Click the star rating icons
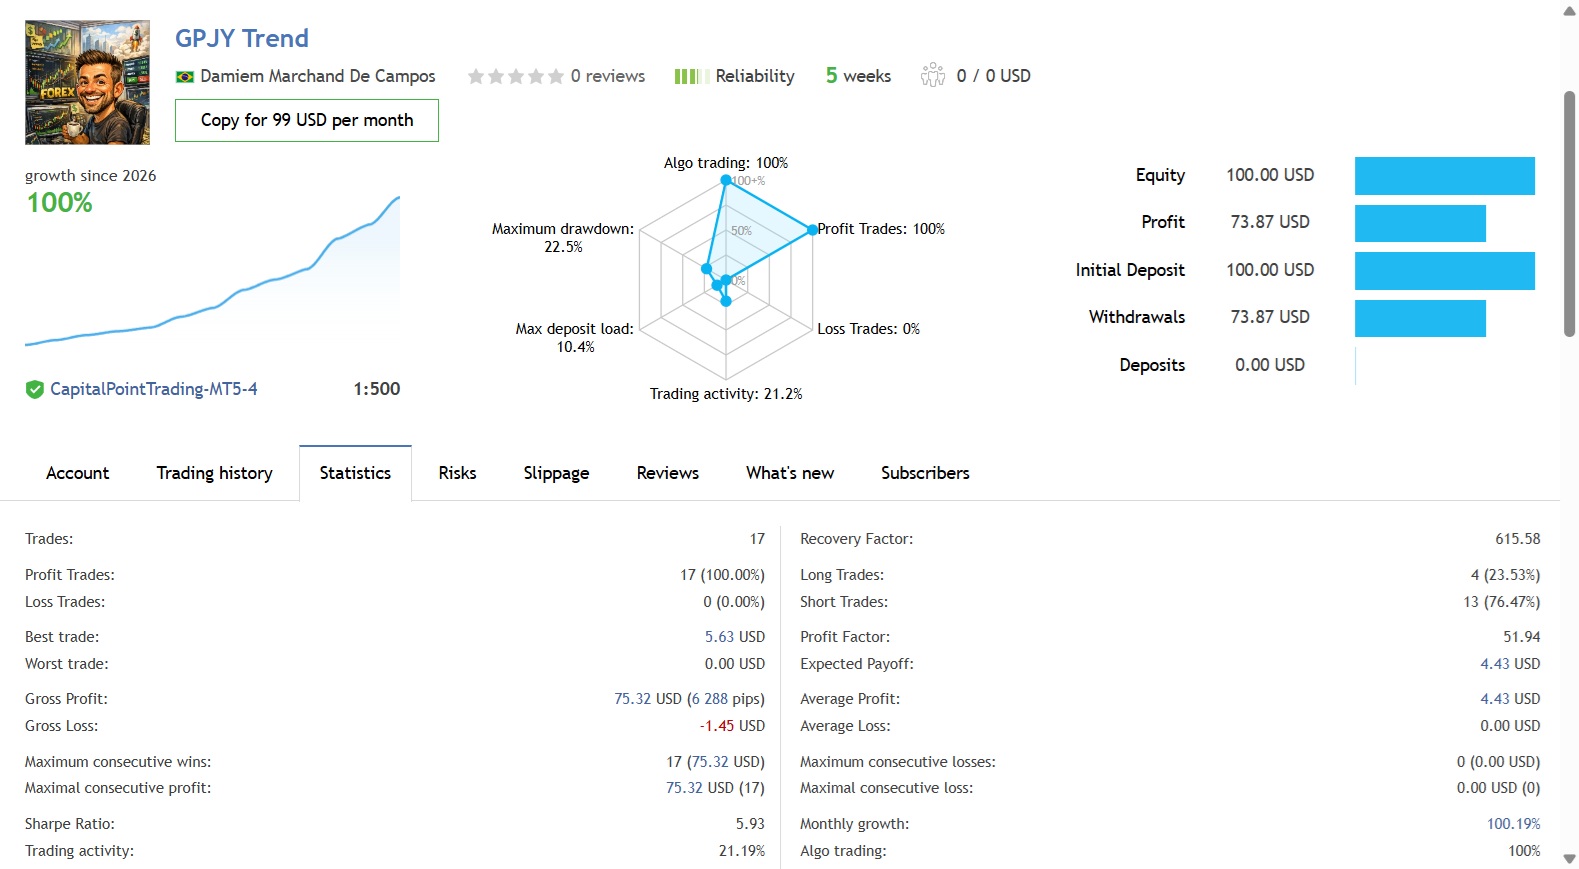The height and width of the screenshot is (869, 1579). pyautogui.click(x=516, y=76)
